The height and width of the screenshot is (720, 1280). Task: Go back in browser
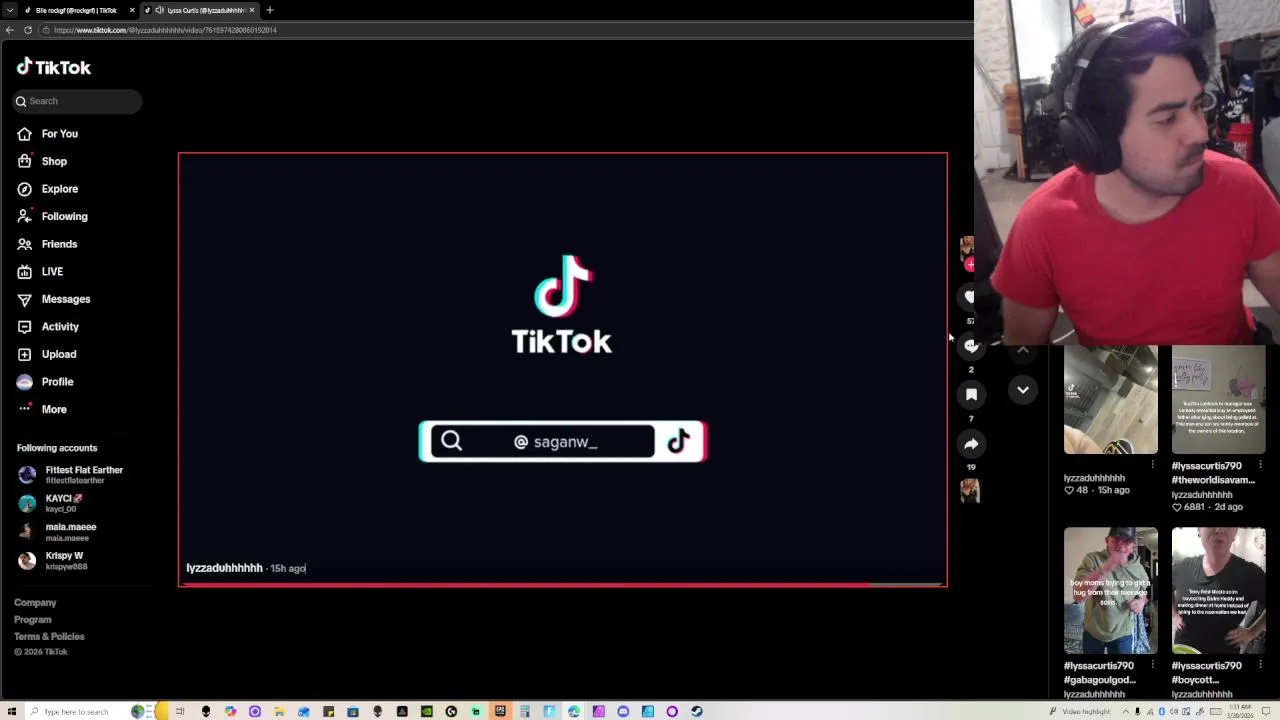tap(9, 30)
